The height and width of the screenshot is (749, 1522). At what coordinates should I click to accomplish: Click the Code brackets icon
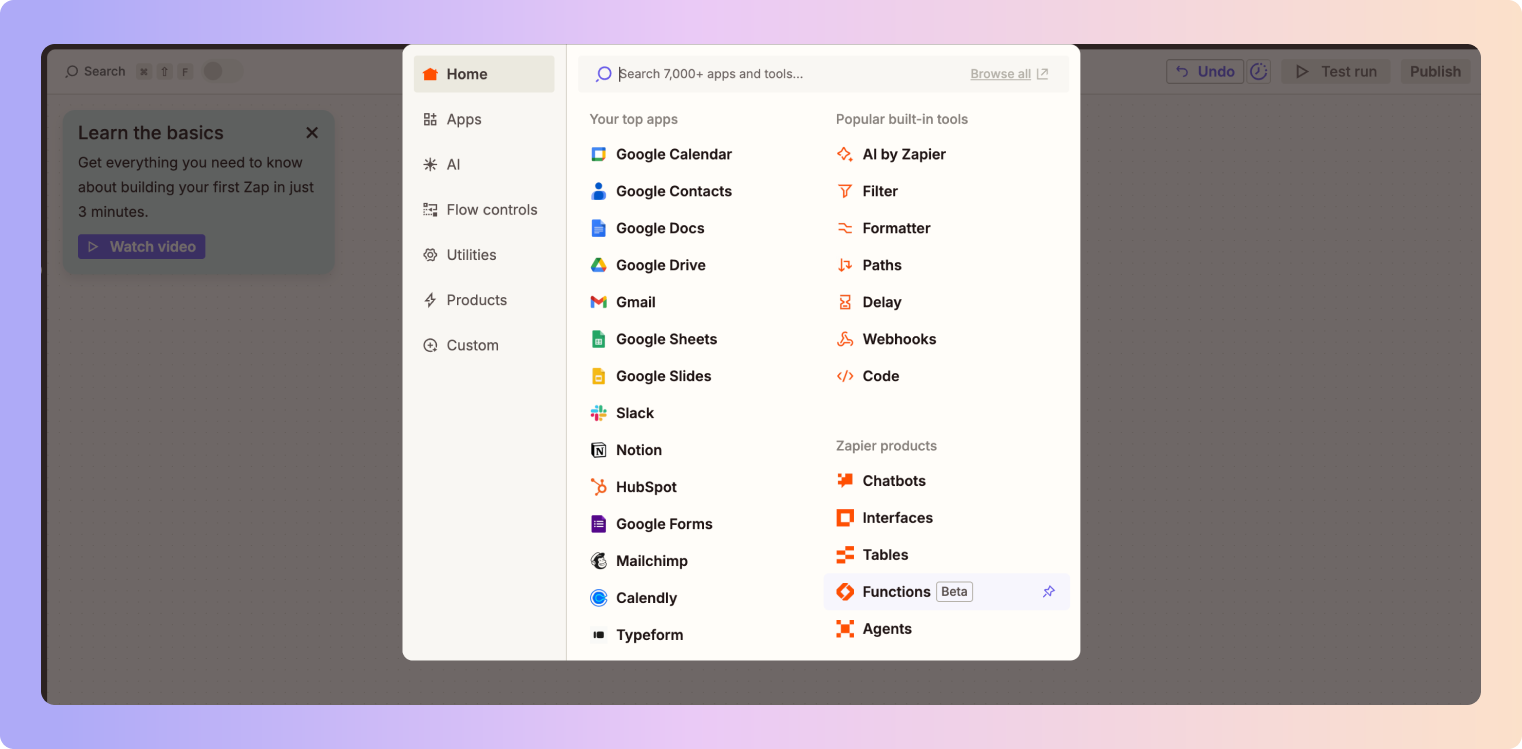click(845, 376)
